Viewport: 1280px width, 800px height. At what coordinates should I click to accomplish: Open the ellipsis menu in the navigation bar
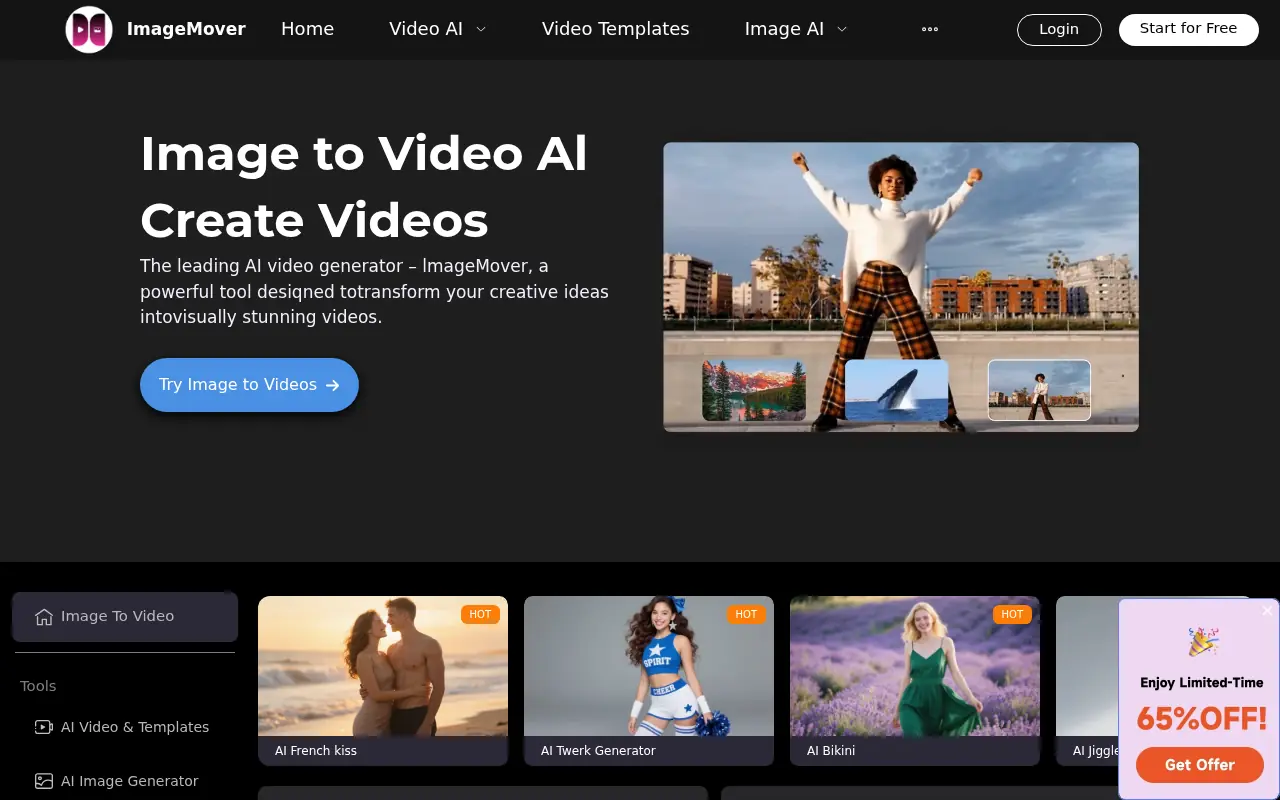pyautogui.click(x=929, y=29)
